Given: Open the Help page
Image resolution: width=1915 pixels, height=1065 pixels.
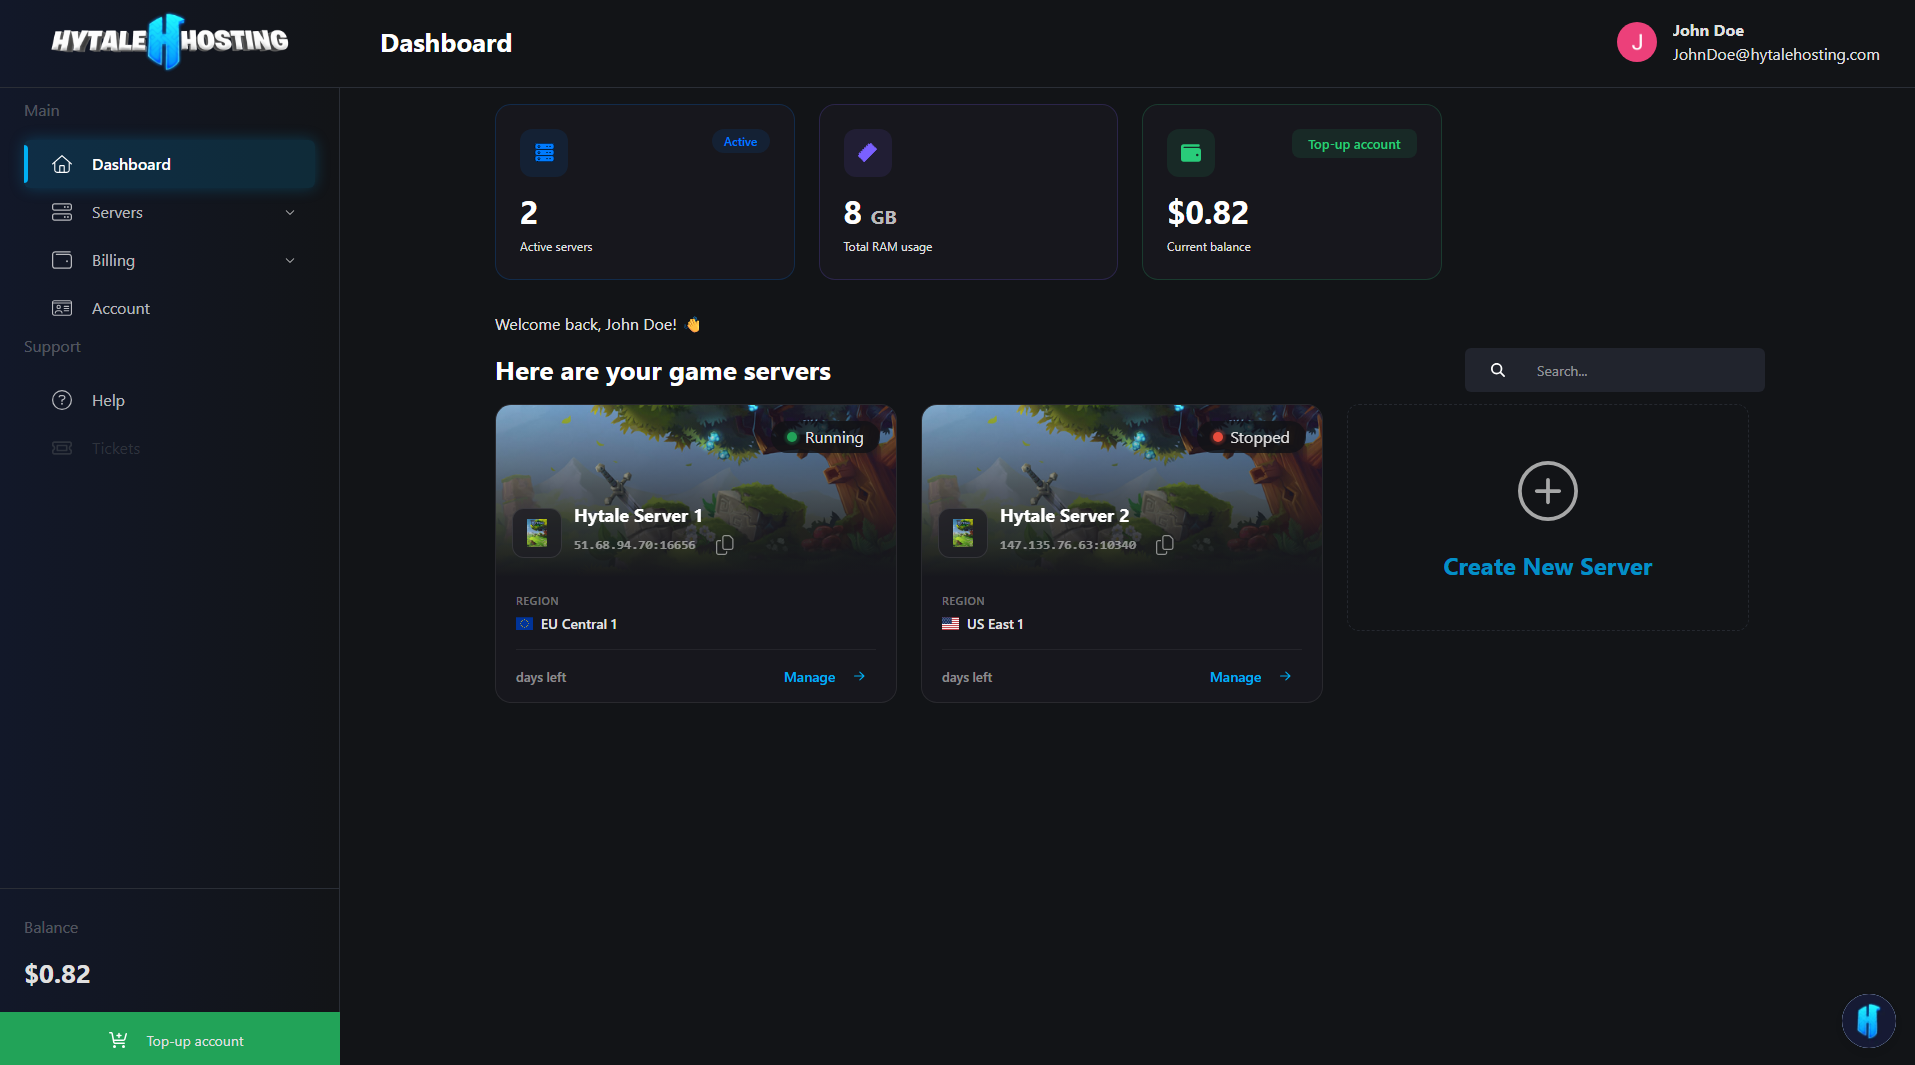Looking at the screenshot, I should (x=170, y=400).
